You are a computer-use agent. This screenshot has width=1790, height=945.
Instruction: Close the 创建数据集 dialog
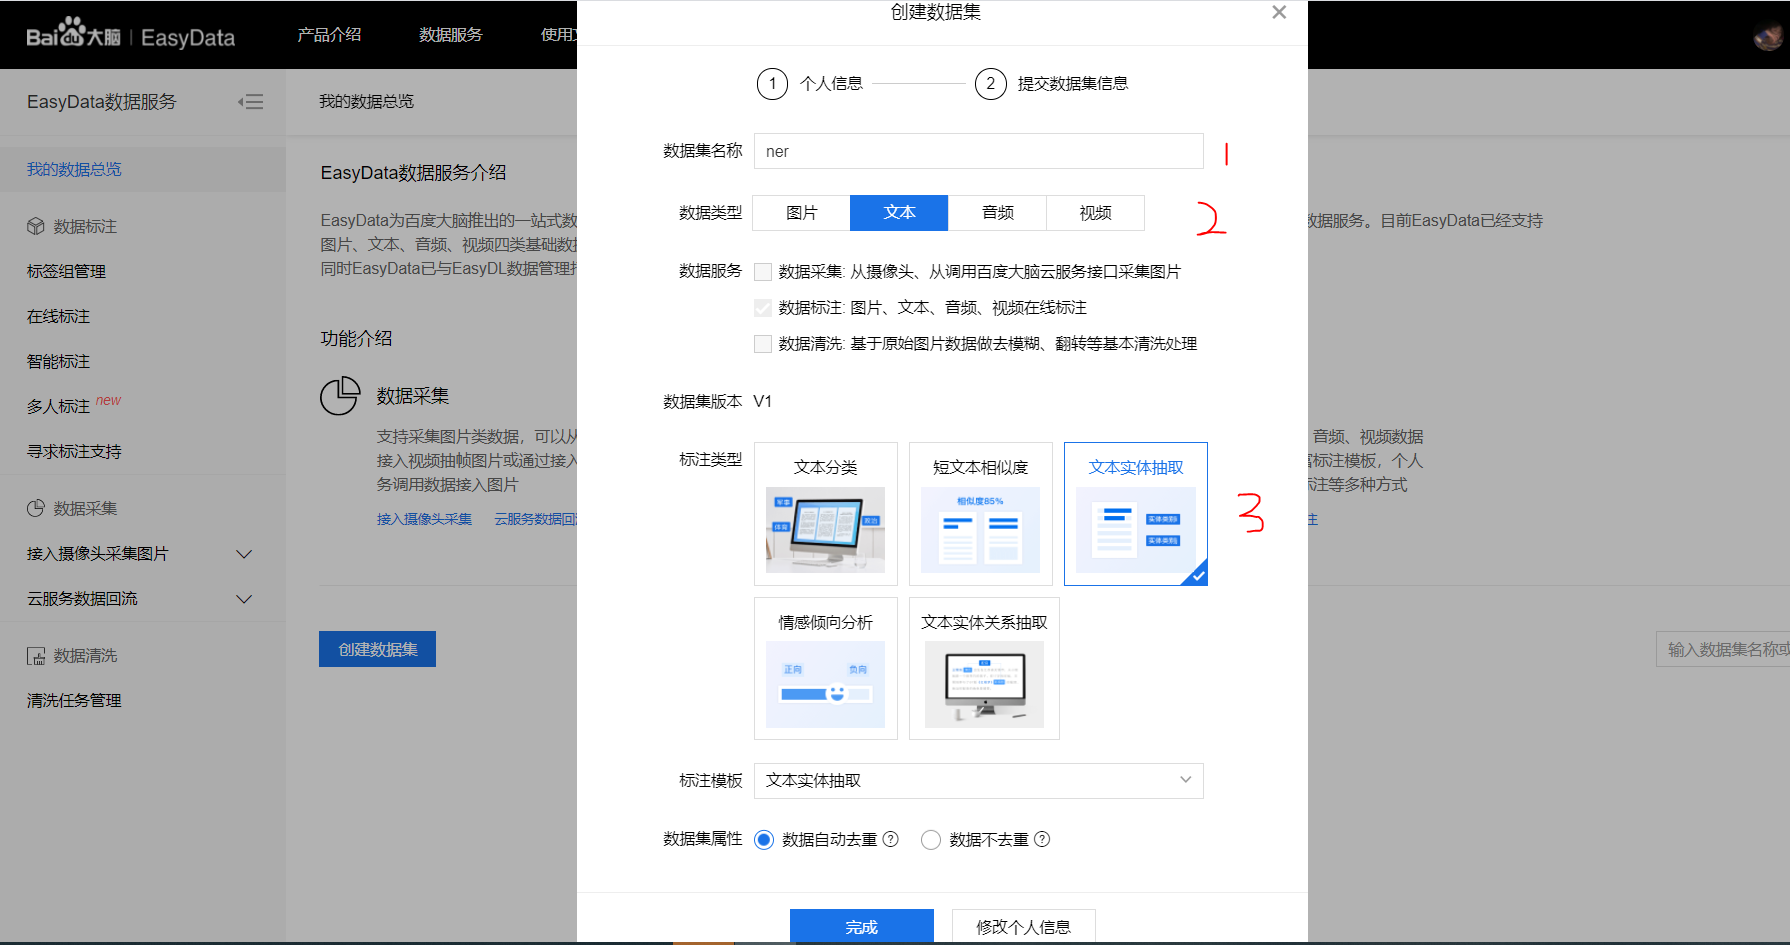tap(1279, 13)
